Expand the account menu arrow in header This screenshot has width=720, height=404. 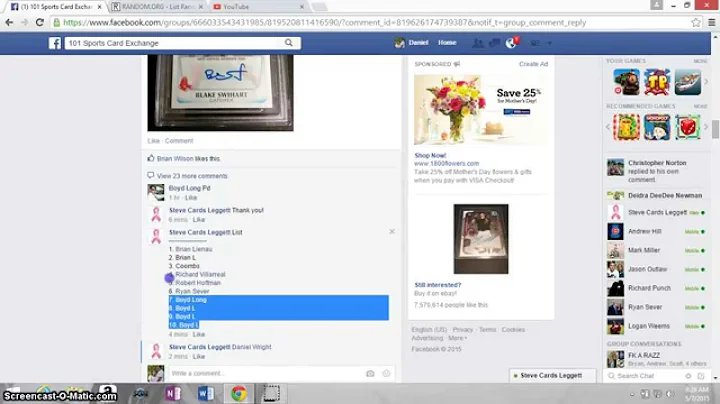click(x=549, y=43)
